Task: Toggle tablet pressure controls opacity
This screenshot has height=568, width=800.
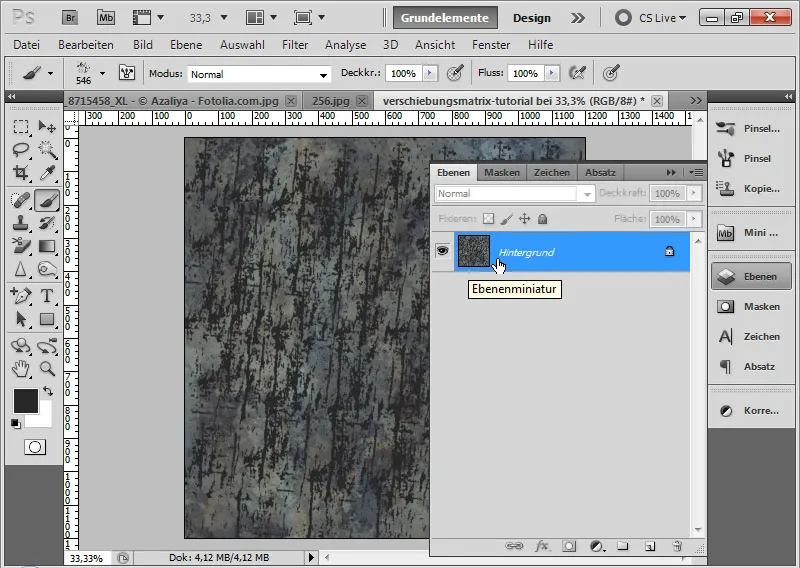Action: click(455, 73)
